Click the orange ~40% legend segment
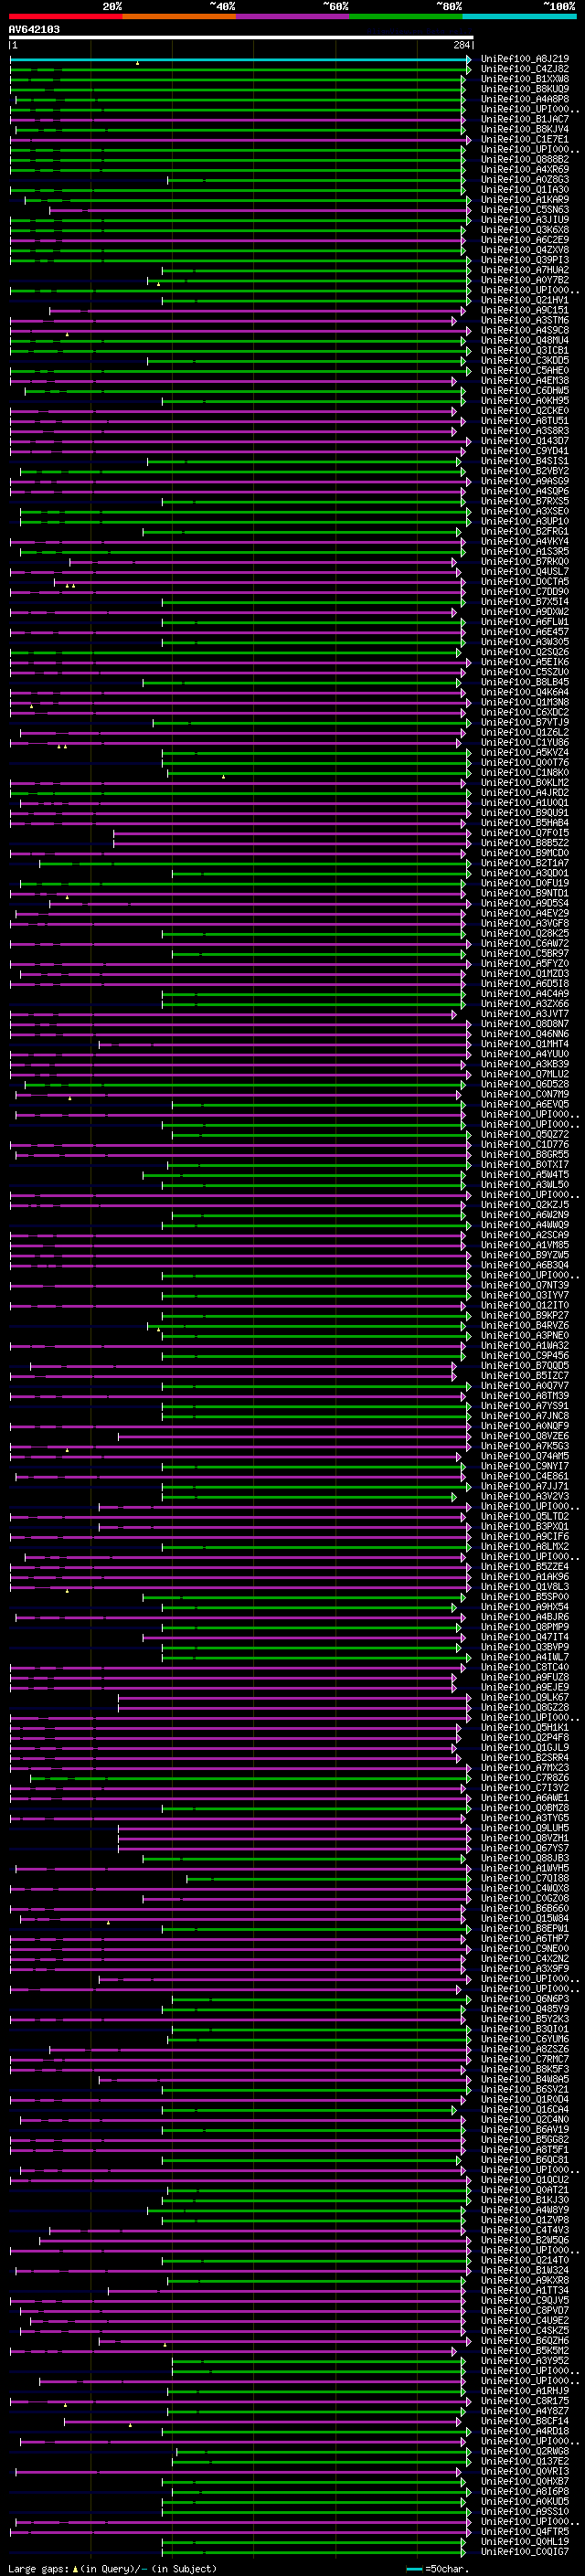585x2576 pixels. click(179, 16)
